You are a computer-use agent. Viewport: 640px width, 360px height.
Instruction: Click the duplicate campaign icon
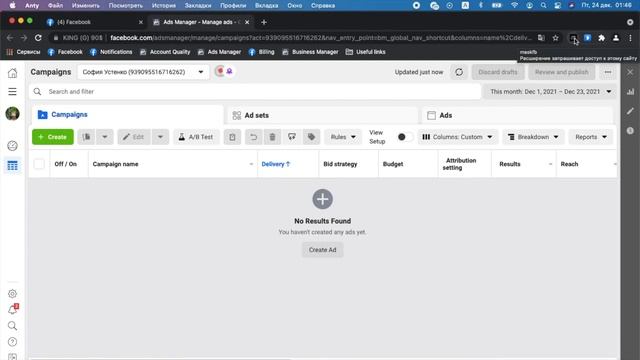click(x=87, y=137)
